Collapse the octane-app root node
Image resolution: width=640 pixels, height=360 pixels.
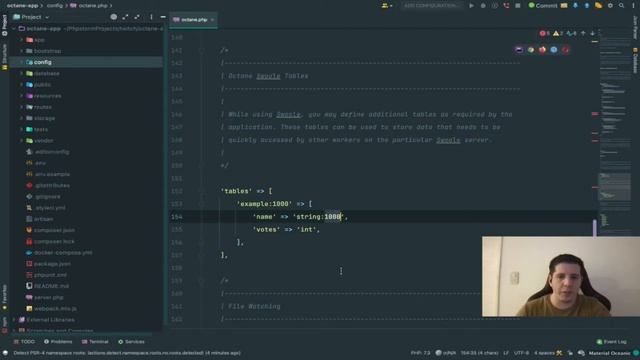coord(14,29)
